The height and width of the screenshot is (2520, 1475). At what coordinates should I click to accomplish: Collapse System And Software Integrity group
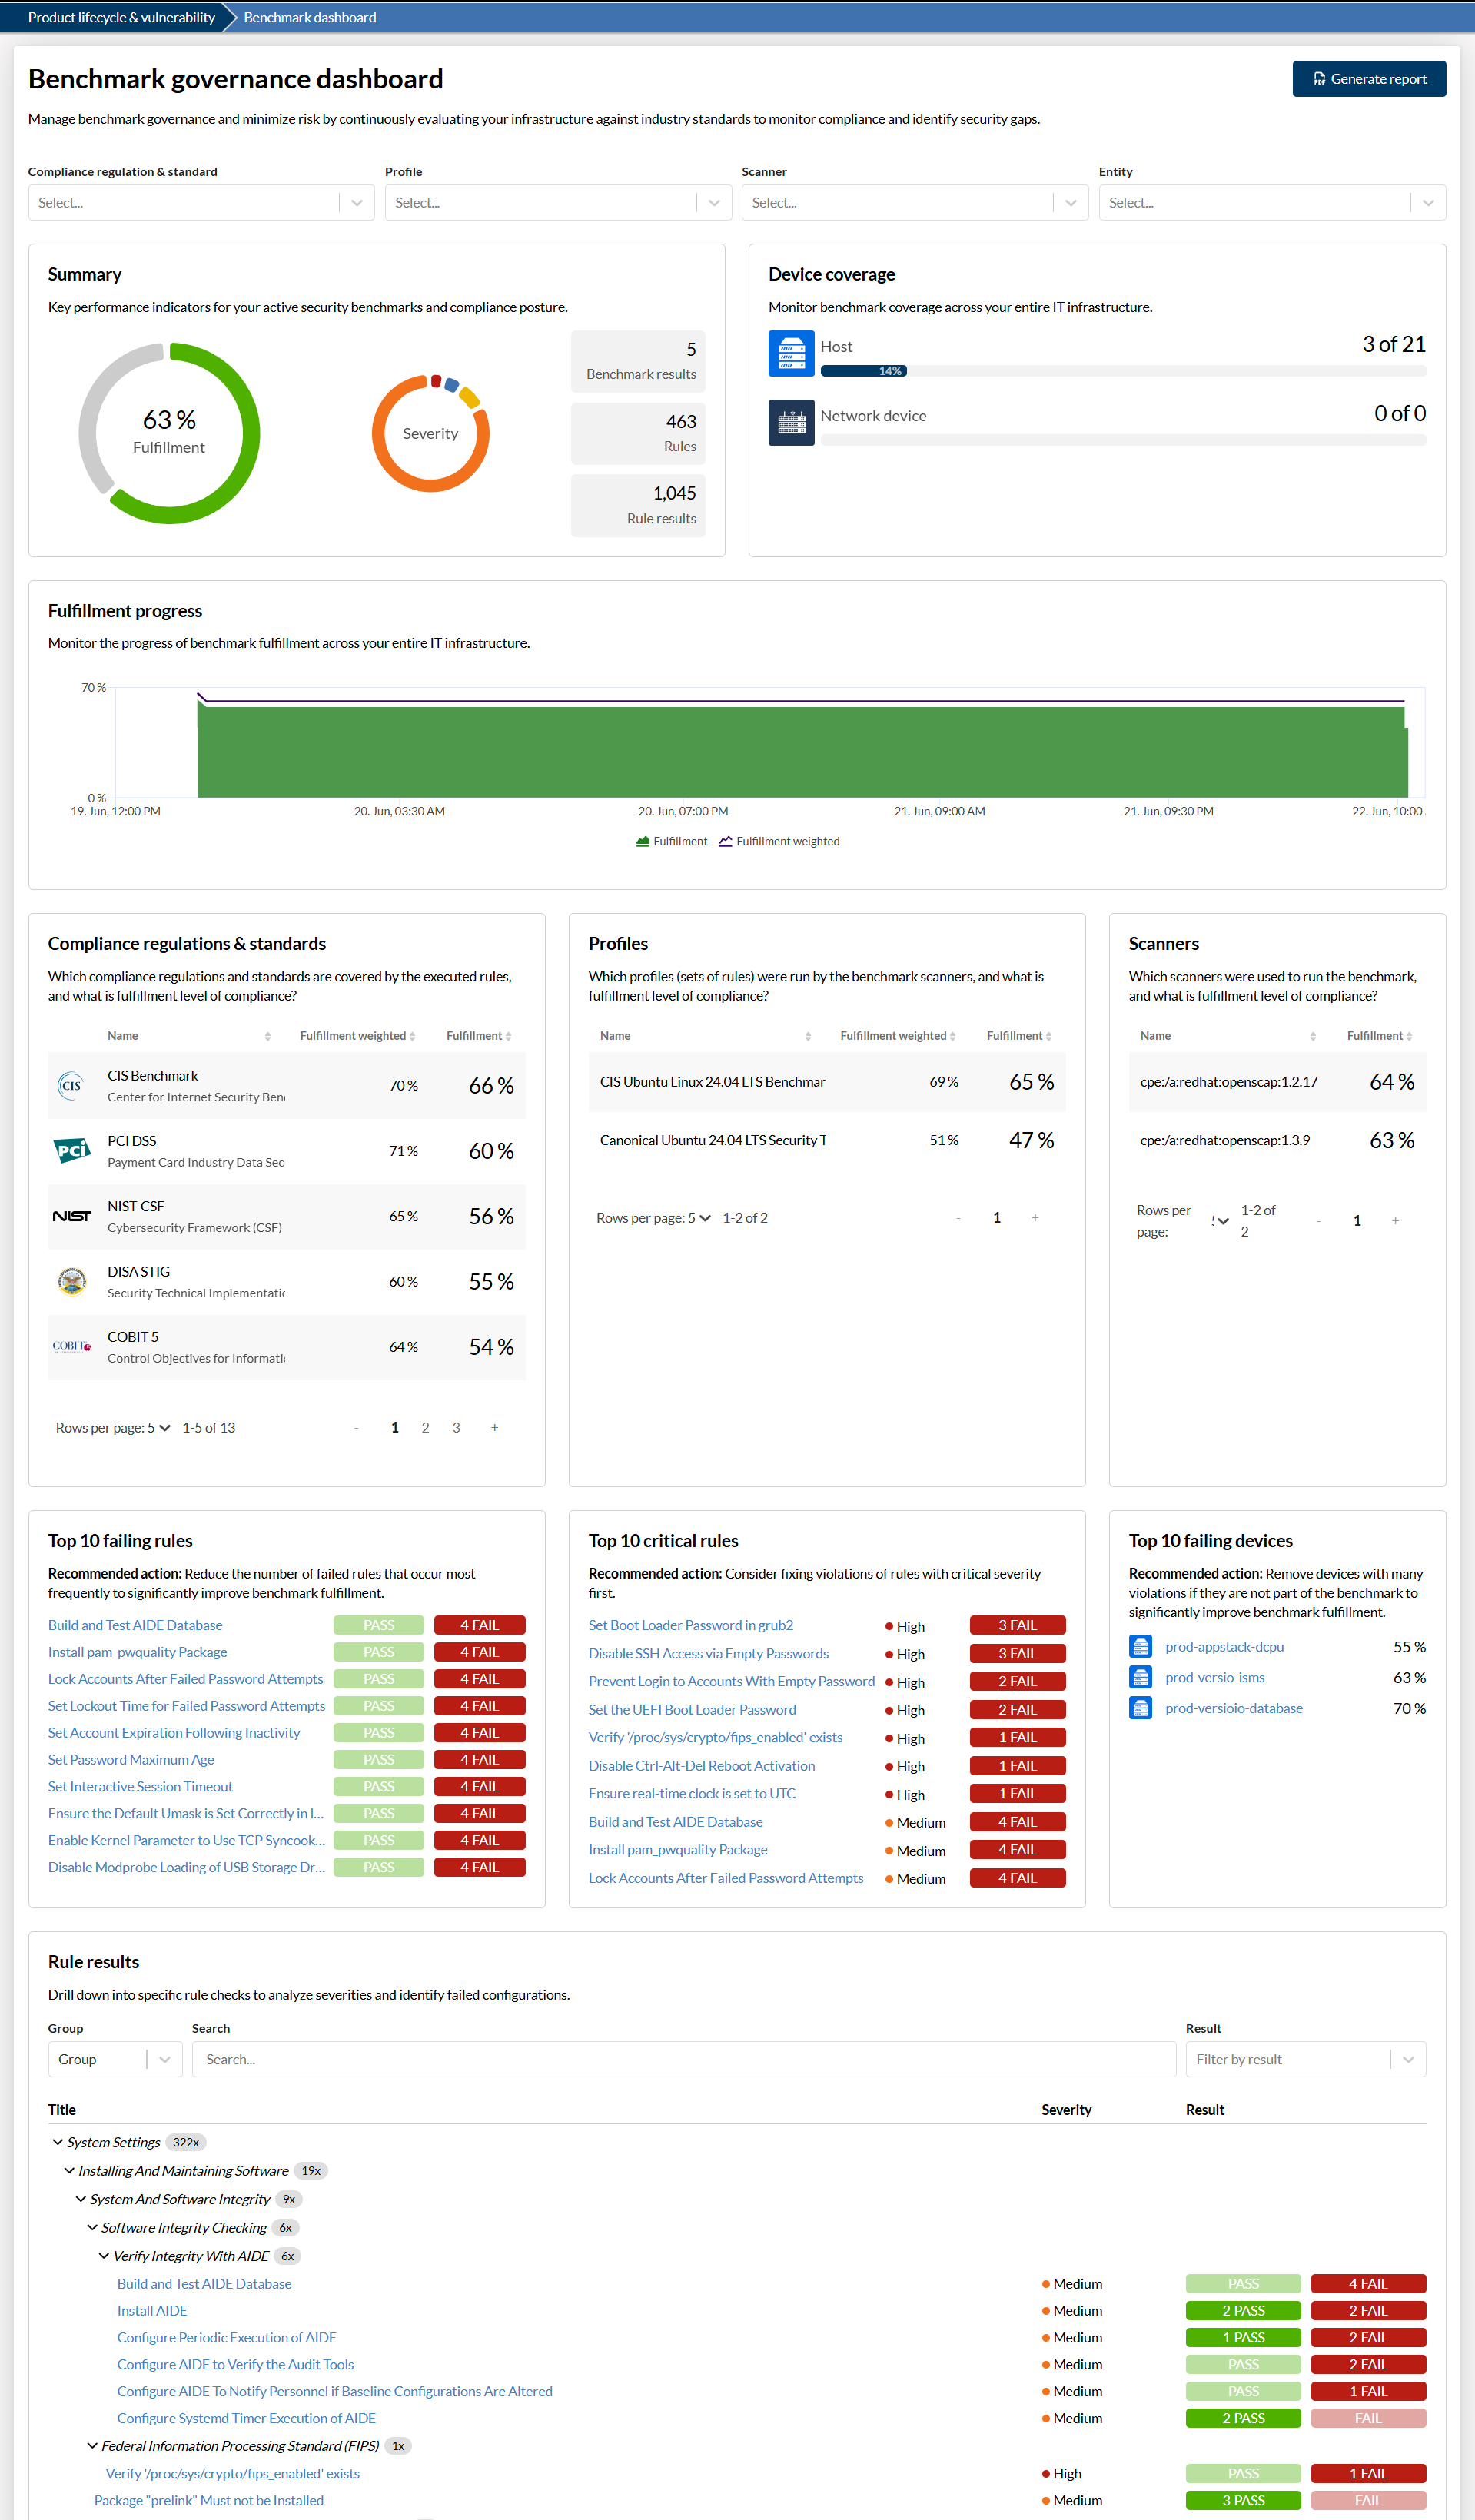tap(81, 2199)
